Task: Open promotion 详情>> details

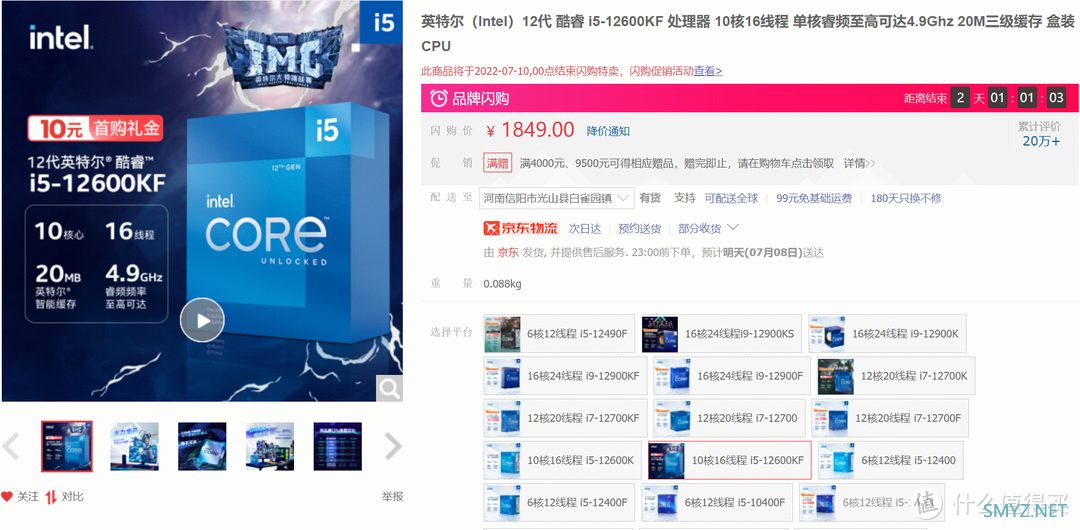Action: click(x=860, y=163)
